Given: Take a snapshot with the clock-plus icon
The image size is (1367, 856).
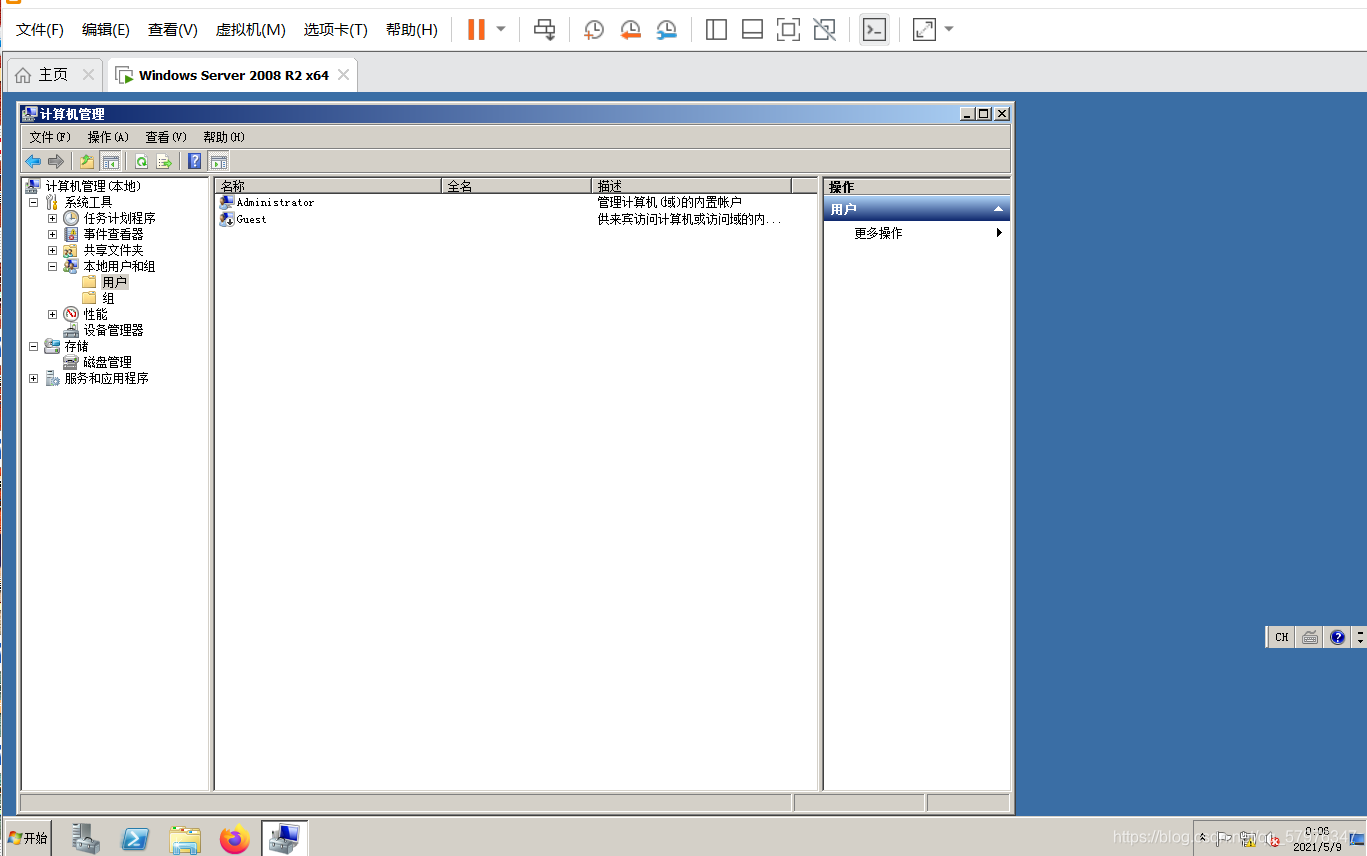Looking at the screenshot, I should (594, 30).
